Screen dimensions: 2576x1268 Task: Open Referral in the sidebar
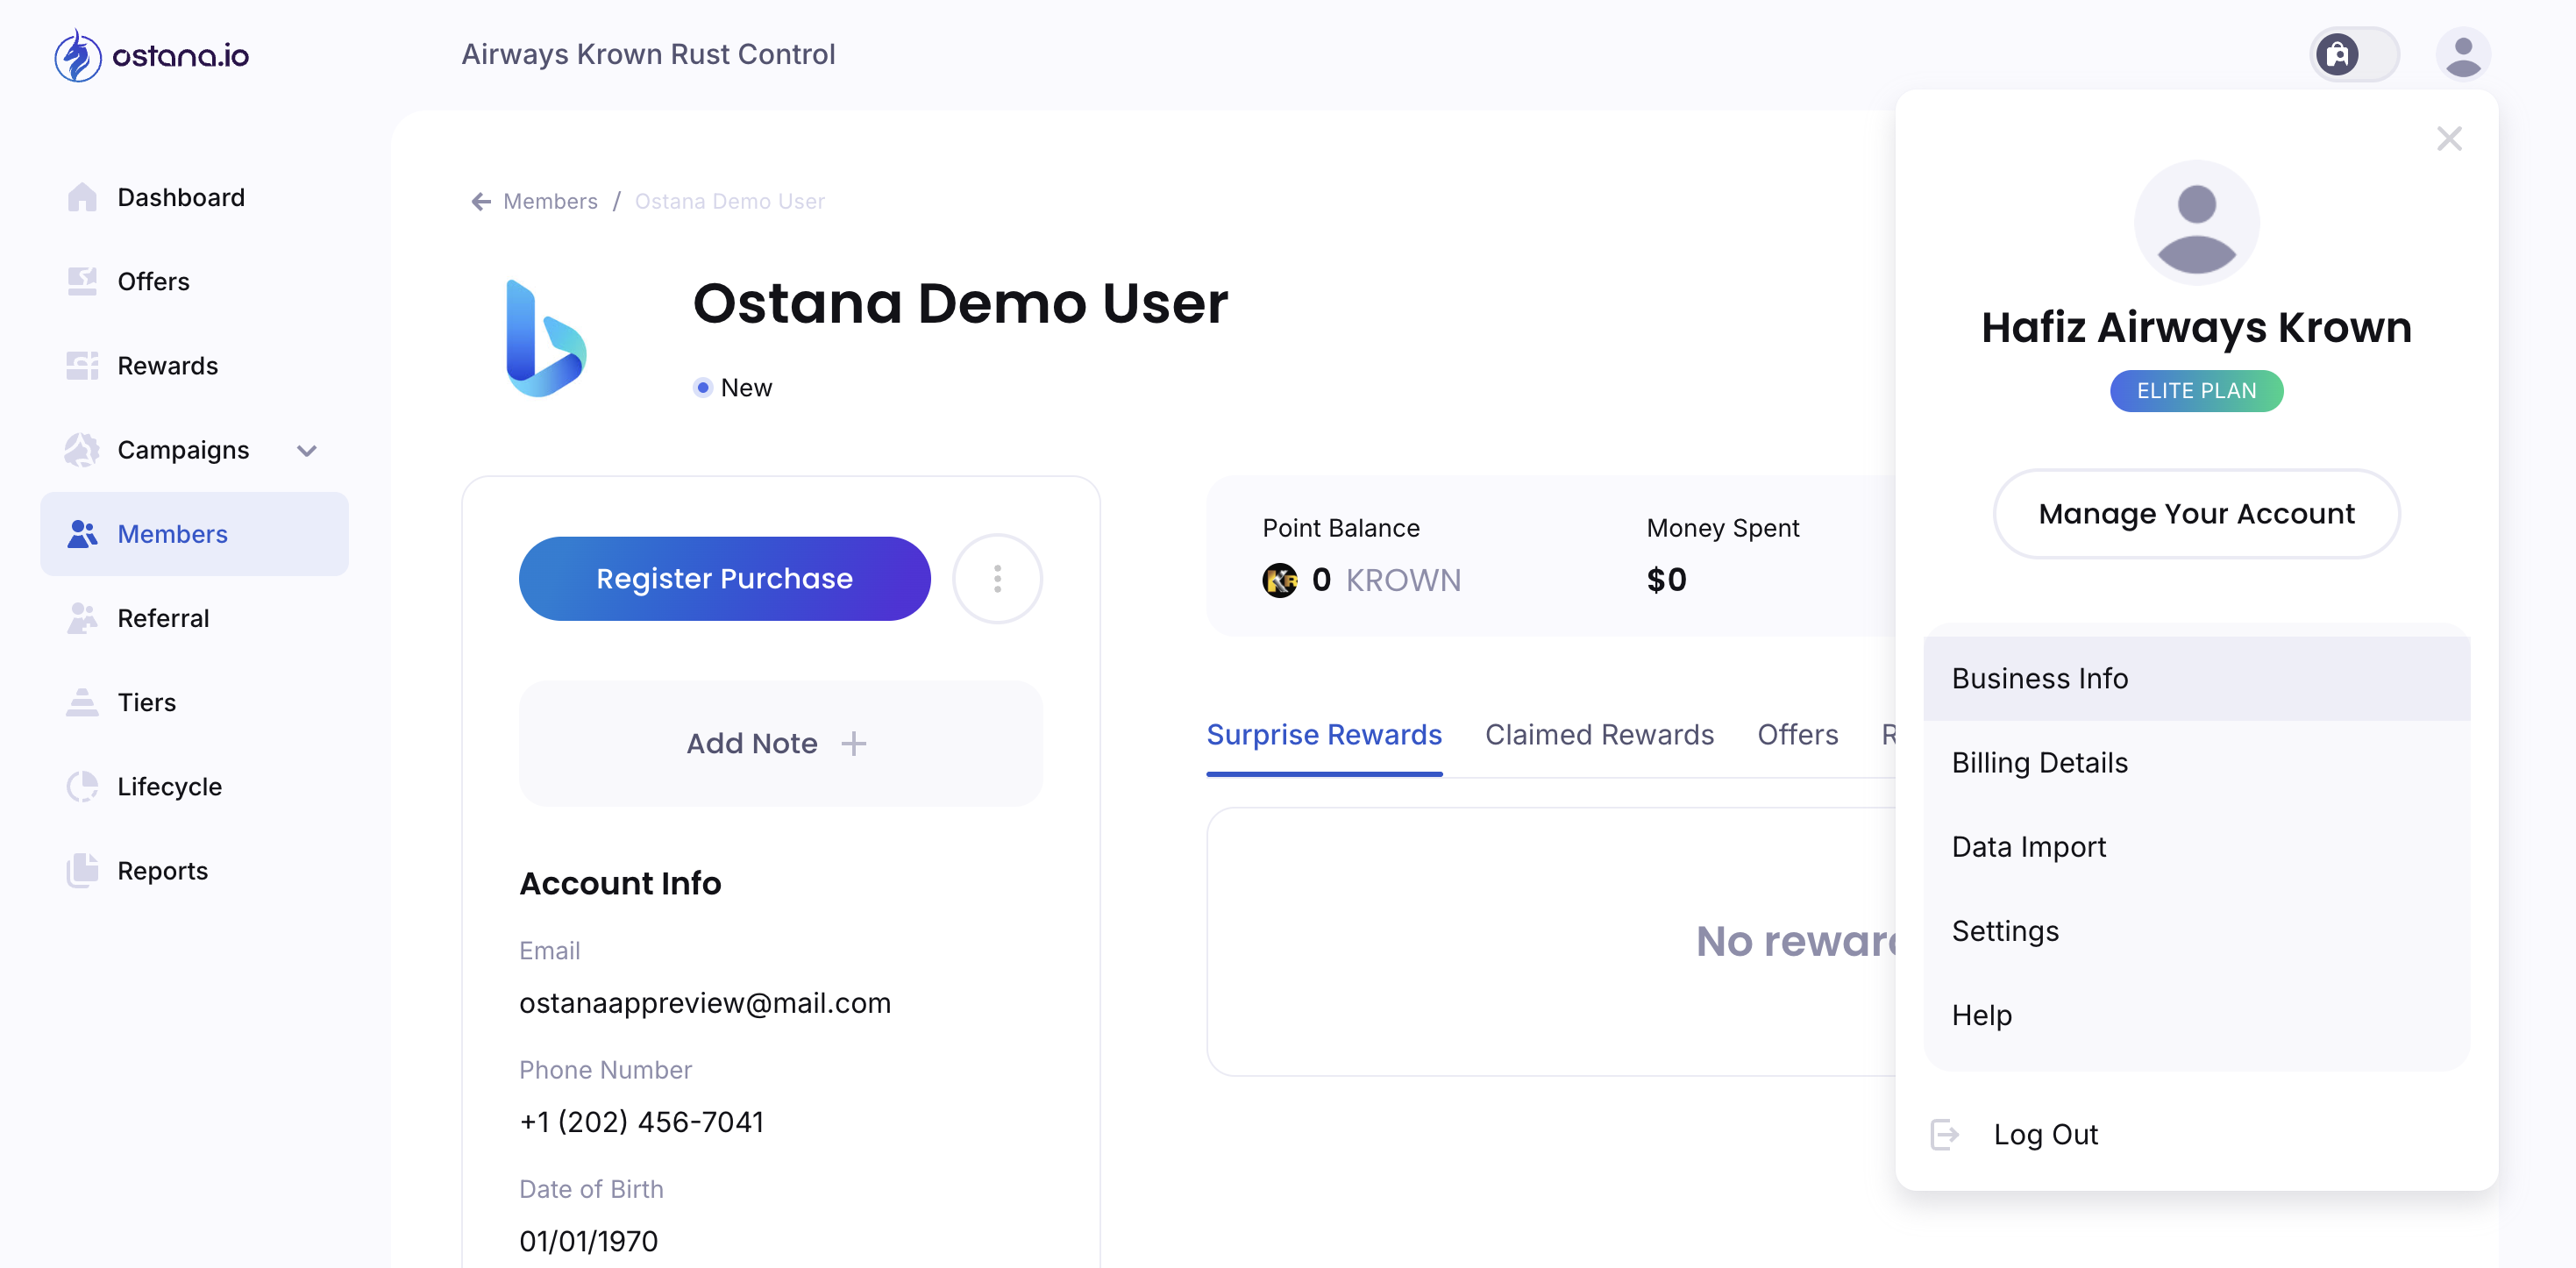tap(194, 618)
